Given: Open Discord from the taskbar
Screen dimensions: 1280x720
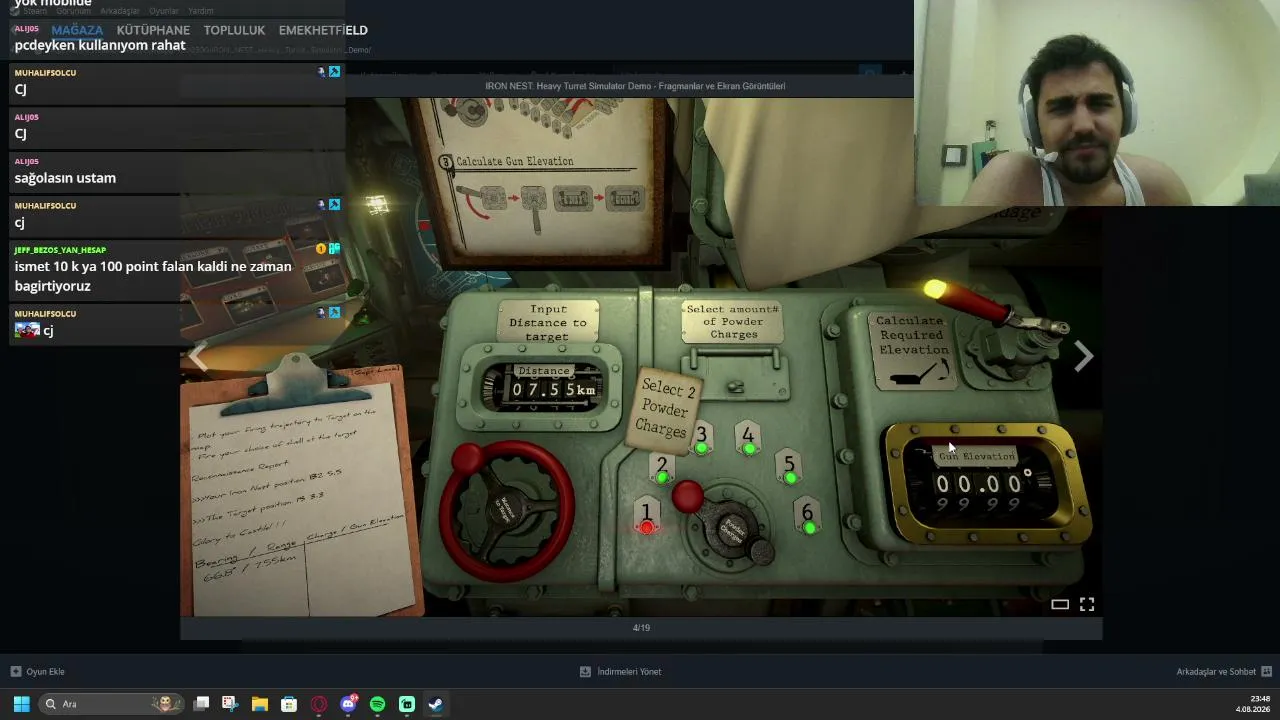Looking at the screenshot, I should (348, 704).
